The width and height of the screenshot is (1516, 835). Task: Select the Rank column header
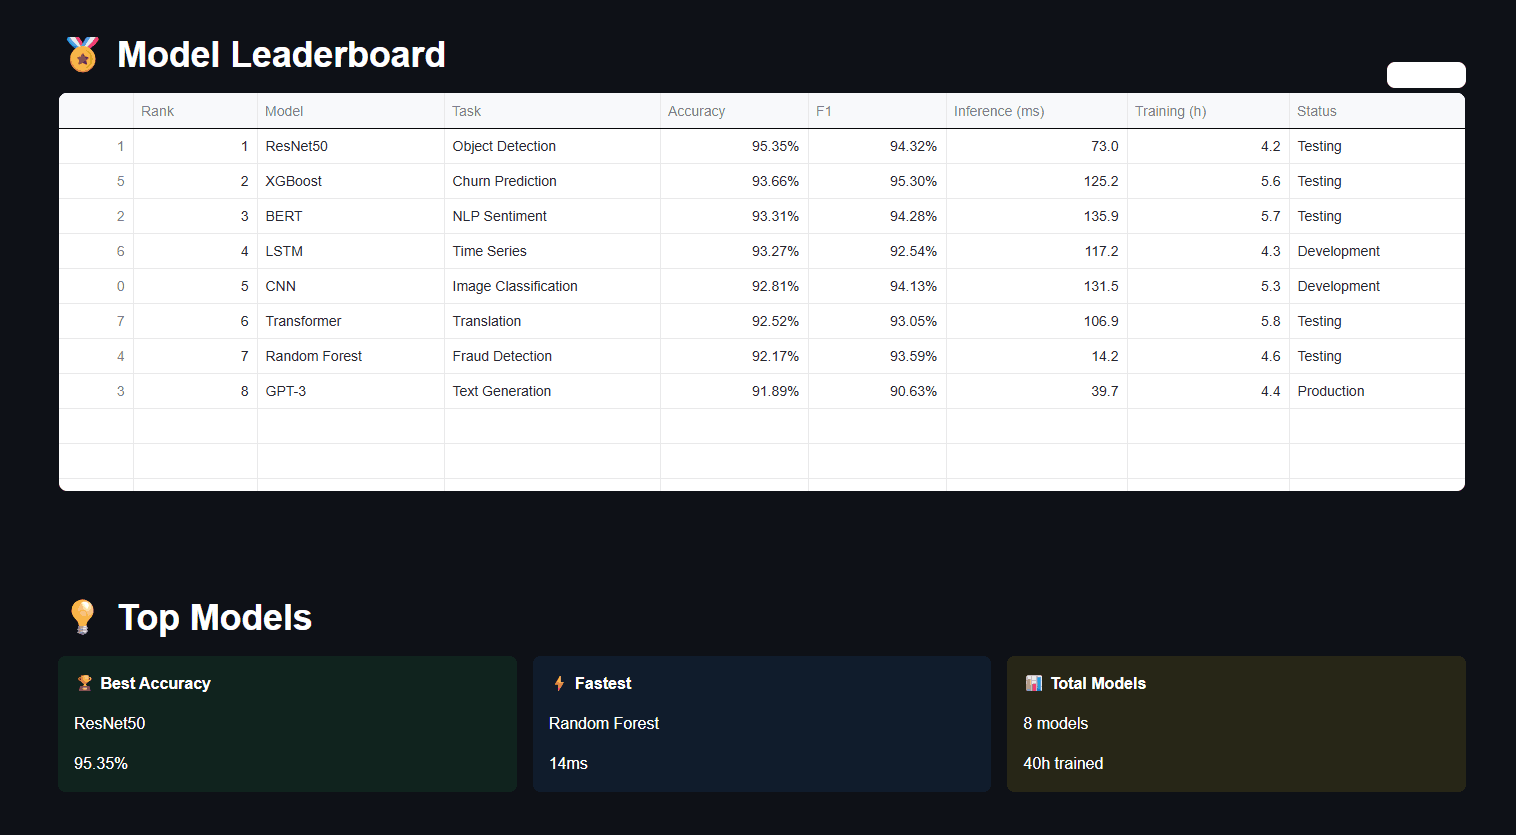tap(195, 111)
